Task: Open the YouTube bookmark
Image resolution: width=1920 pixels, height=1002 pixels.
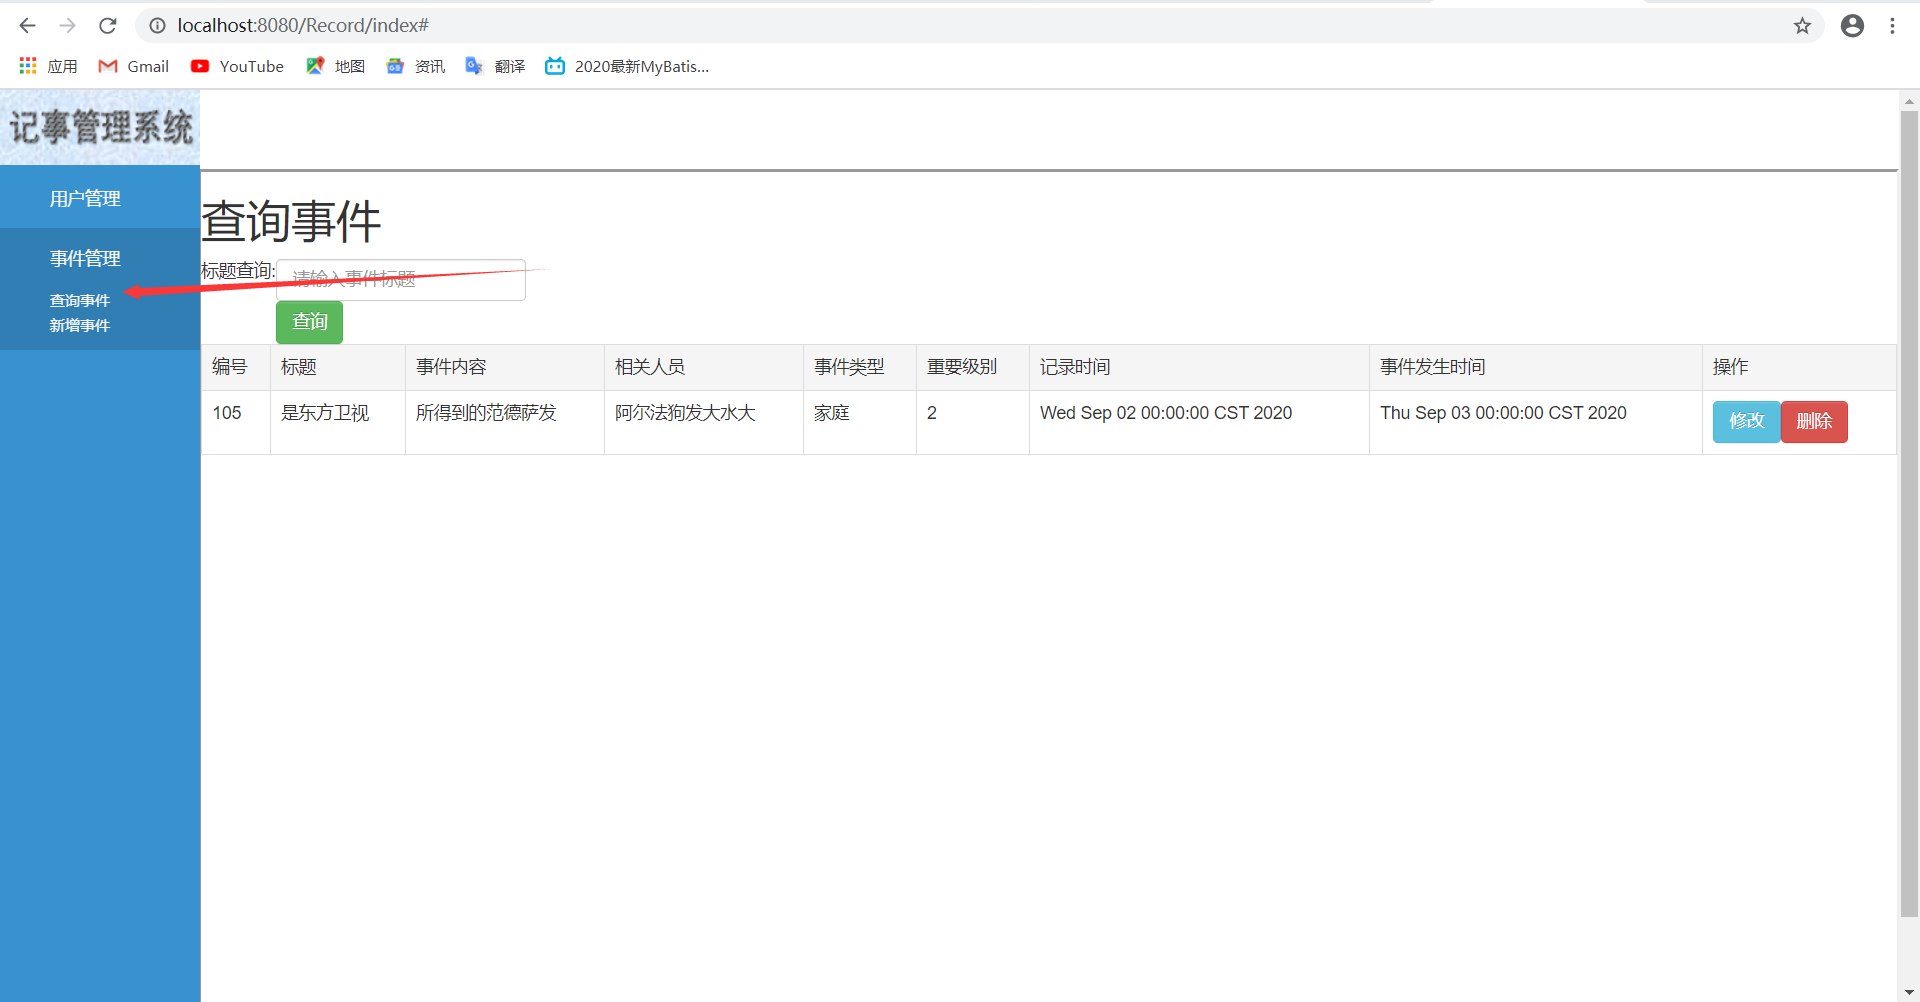Action: point(238,66)
